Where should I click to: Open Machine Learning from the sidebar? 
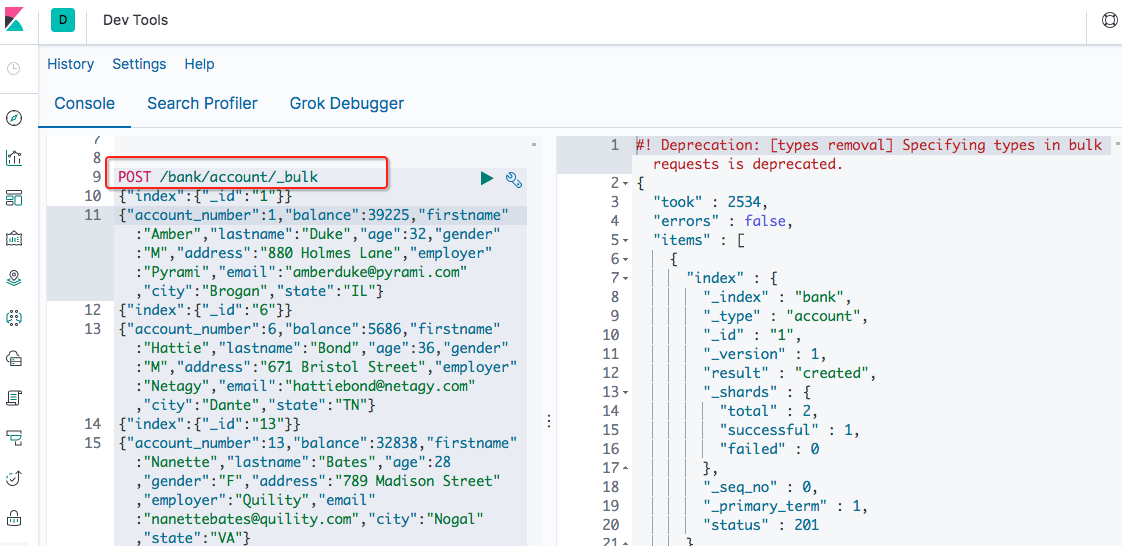[x=14, y=318]
